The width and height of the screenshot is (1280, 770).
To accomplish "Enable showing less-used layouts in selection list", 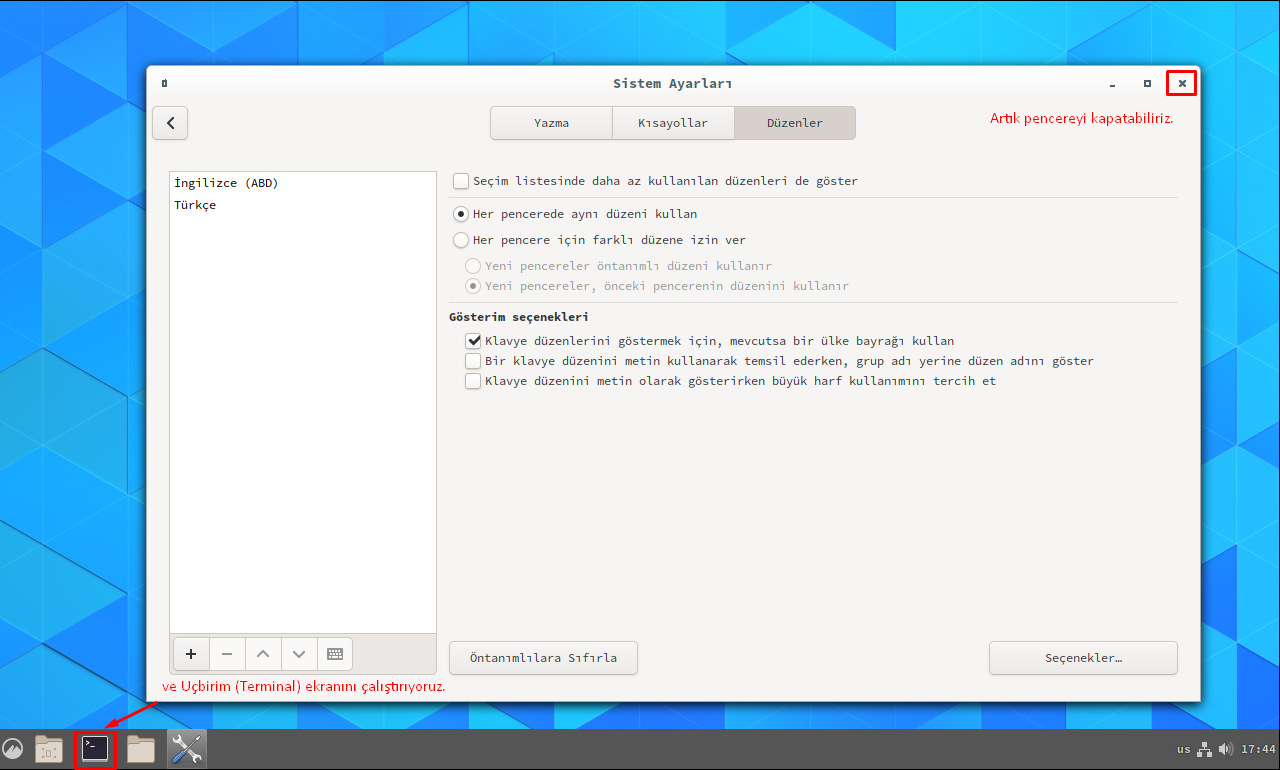I will point(461,181).
